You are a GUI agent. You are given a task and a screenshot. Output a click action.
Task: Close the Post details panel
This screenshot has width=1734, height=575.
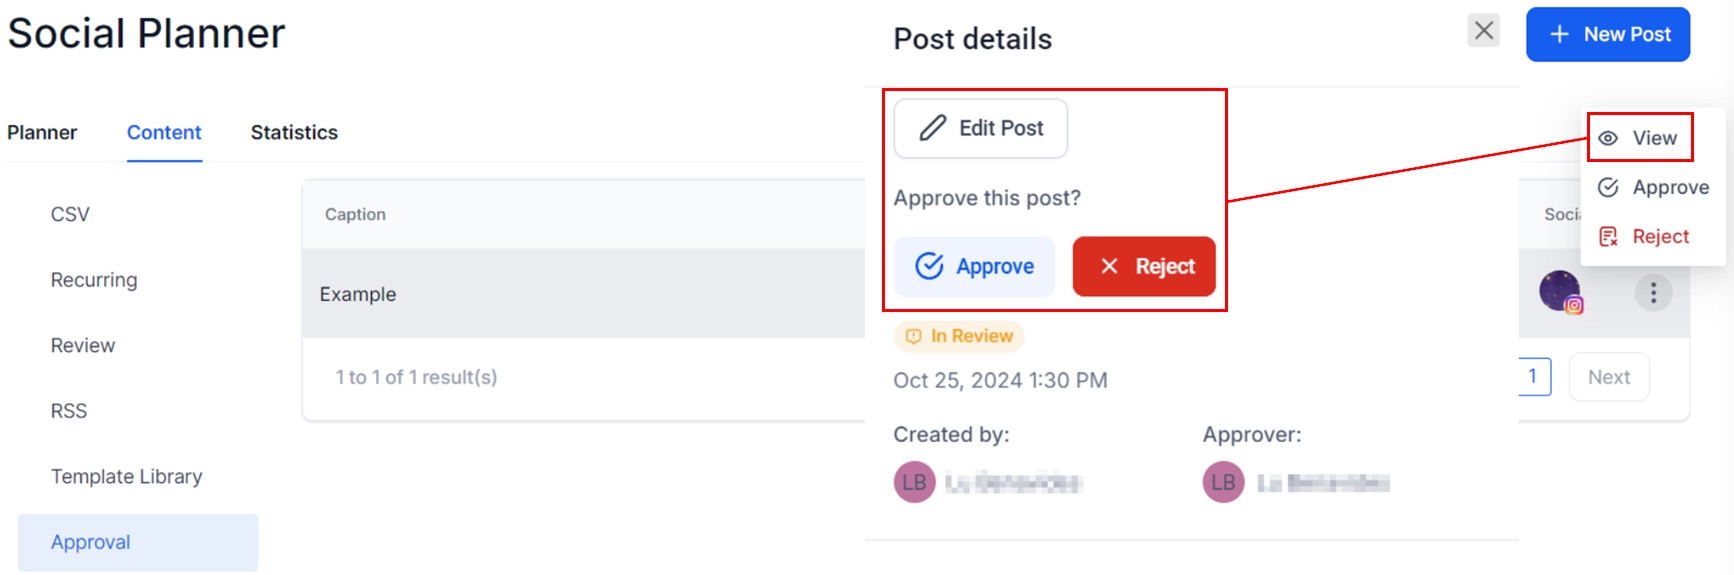pyautogui.click(x=1483, y=31)
